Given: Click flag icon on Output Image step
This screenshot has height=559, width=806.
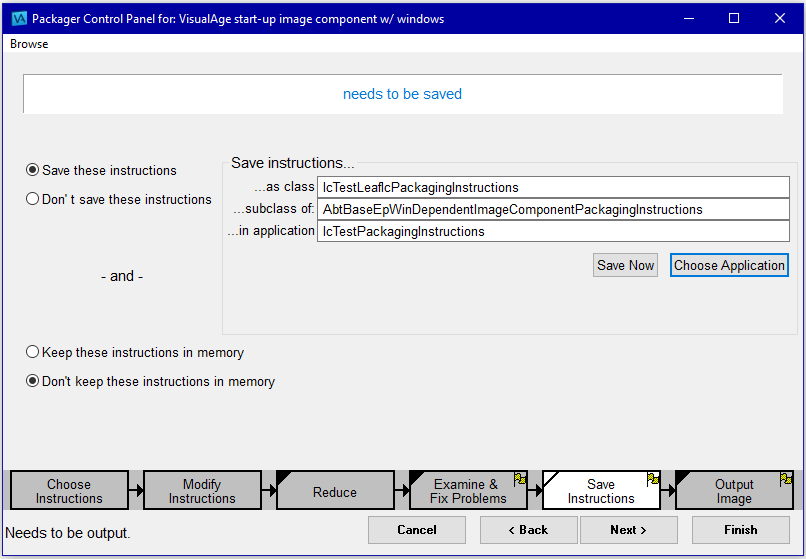Looking at the screenshot, I should click(x=786, y=479).
